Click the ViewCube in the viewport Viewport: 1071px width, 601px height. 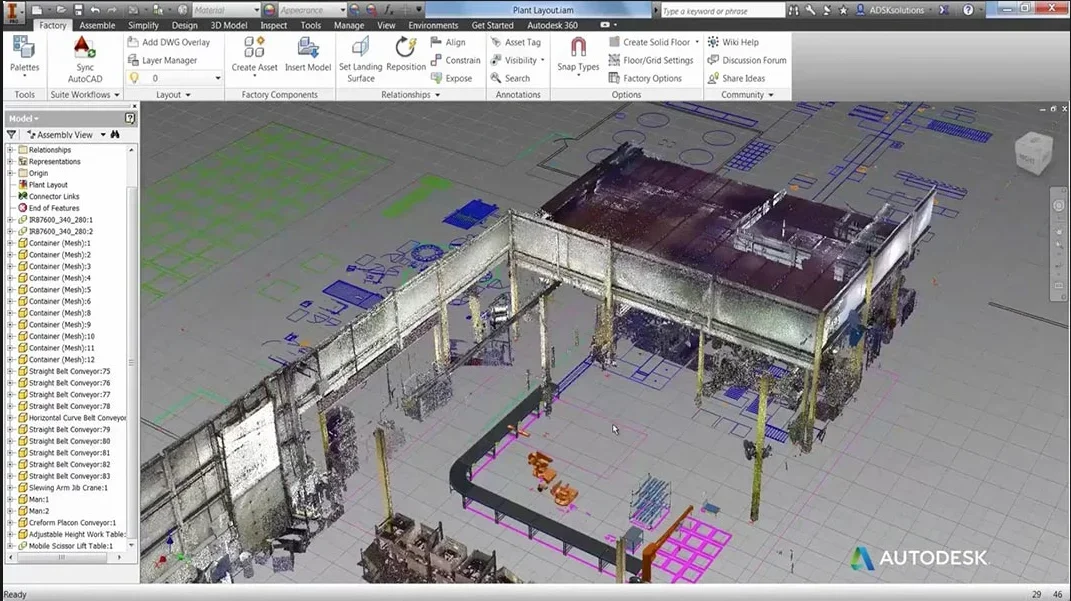pyautogui.click(x=1033, y=153)
